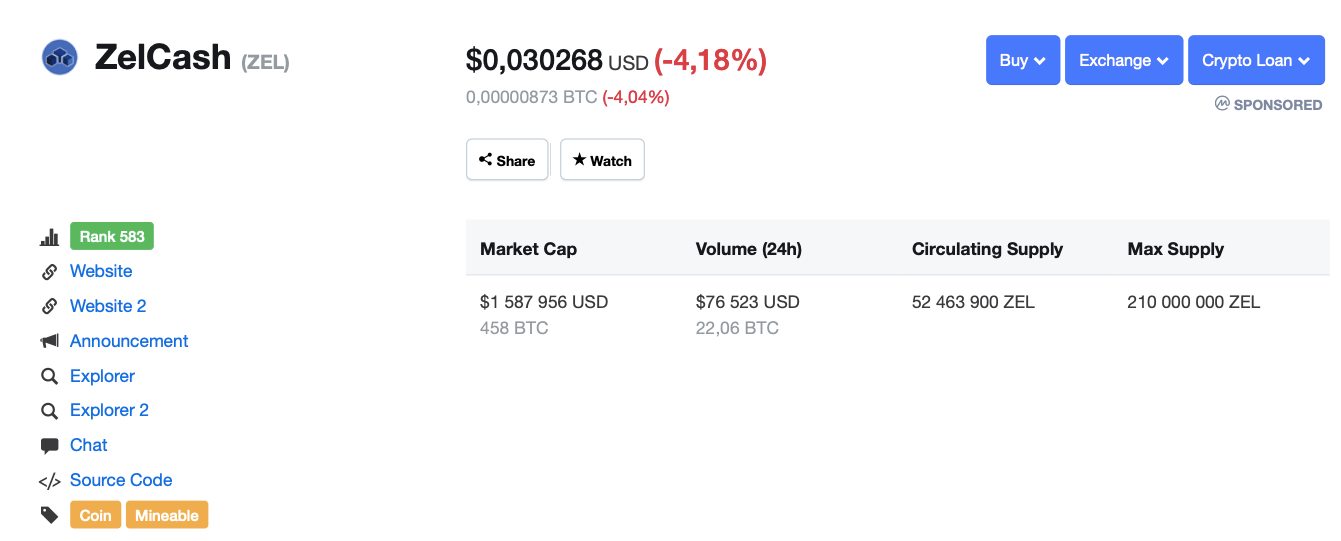This screenshot has width=1341, height=541.
Task: Open the Announcement link
Action: pyautogui.click(x=129, y=341)
